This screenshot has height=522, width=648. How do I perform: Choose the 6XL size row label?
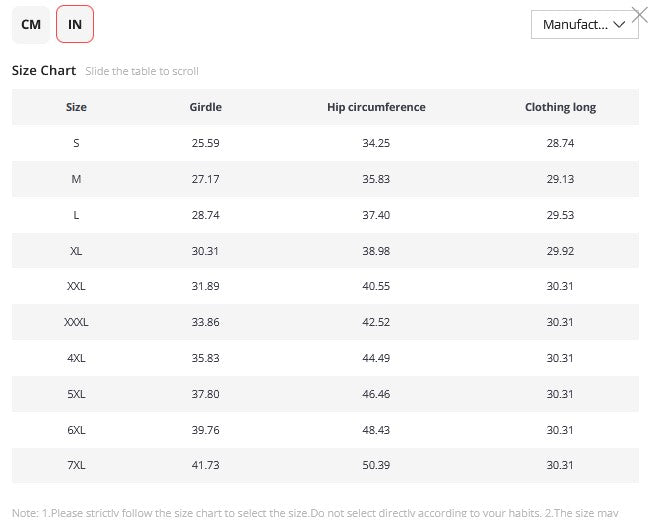[76, 430]
